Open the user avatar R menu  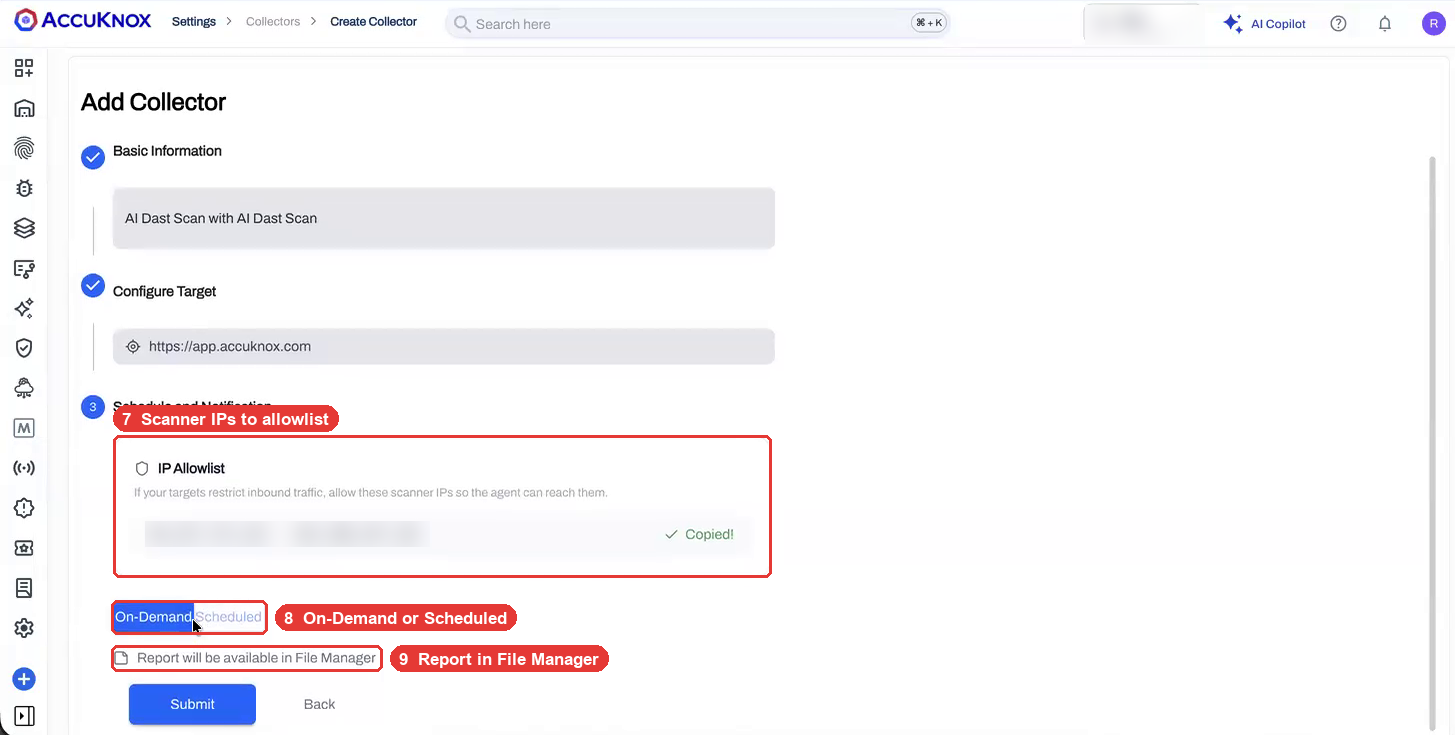click(x=1433, y=24)
